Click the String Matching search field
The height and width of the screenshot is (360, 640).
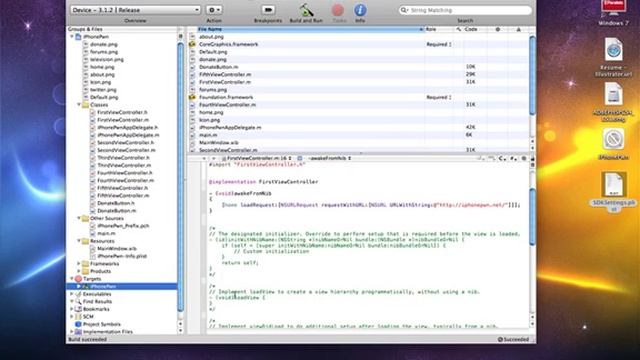pyautogui.click(x=465, y=10)
